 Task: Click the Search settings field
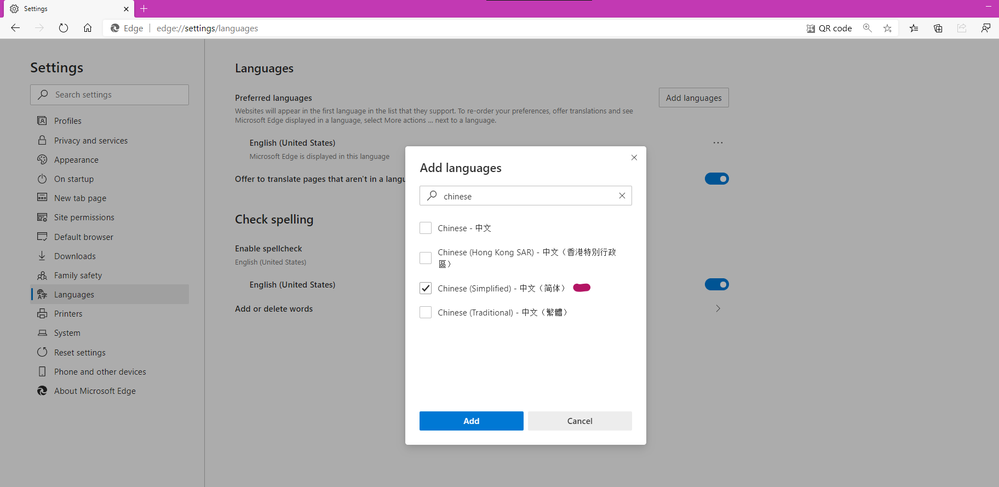click(x=110, y=94)
